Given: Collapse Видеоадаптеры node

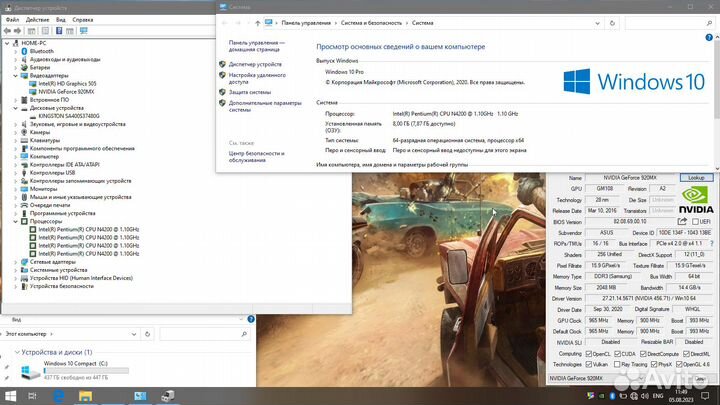Looking at the screenshot, I should tap(16, 76).
